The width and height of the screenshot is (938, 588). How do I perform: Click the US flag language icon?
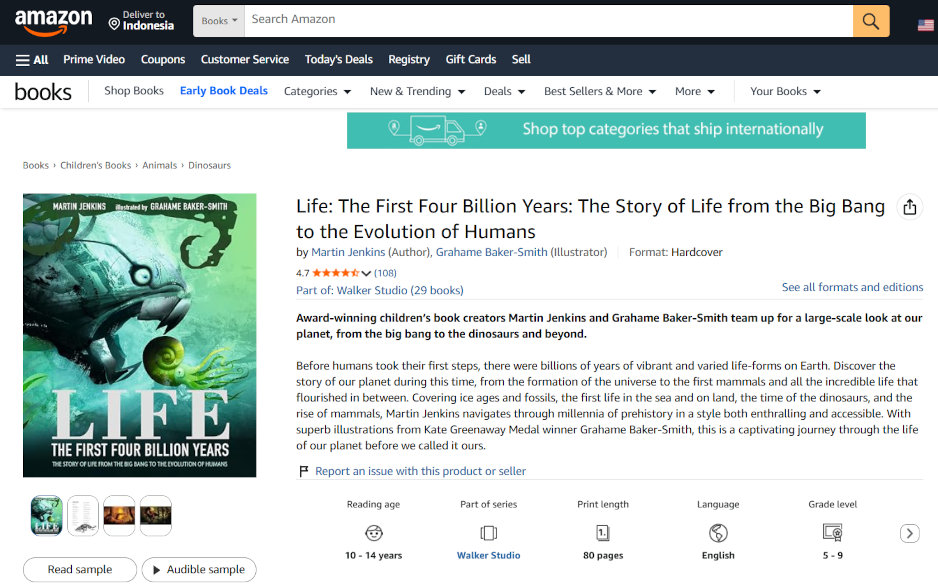pos(925,25)
